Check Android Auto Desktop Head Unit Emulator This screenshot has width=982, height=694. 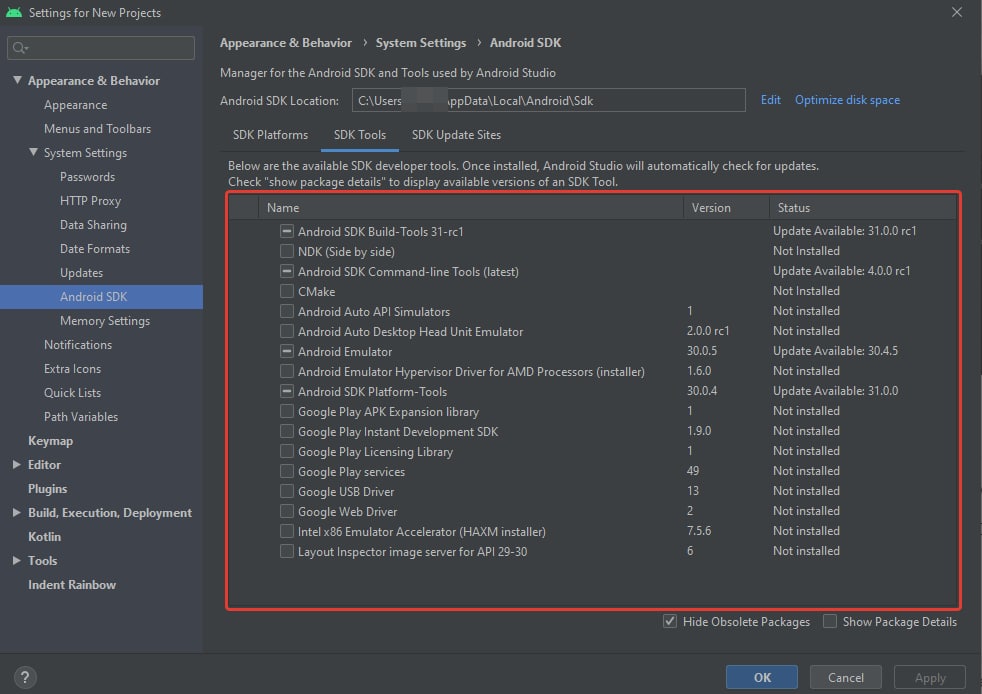point(286,331)
